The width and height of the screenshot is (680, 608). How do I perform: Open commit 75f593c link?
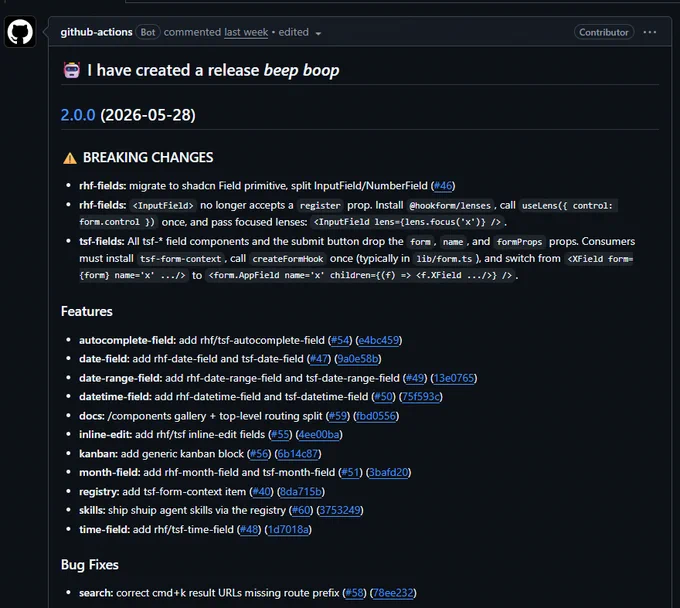pyautogui.click(x=421, y=397)
